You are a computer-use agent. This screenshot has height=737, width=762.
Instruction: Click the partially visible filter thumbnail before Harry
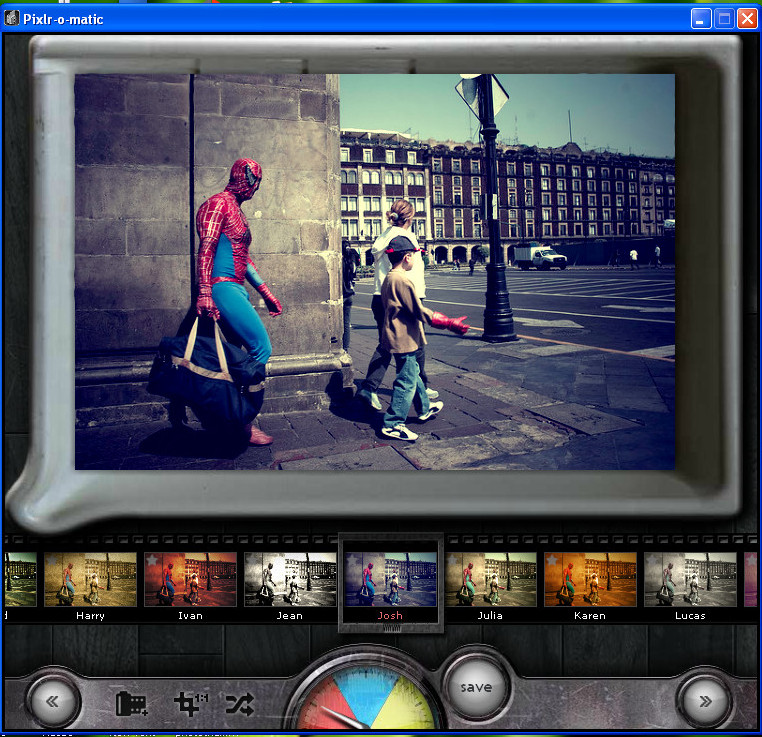(20, 579)
